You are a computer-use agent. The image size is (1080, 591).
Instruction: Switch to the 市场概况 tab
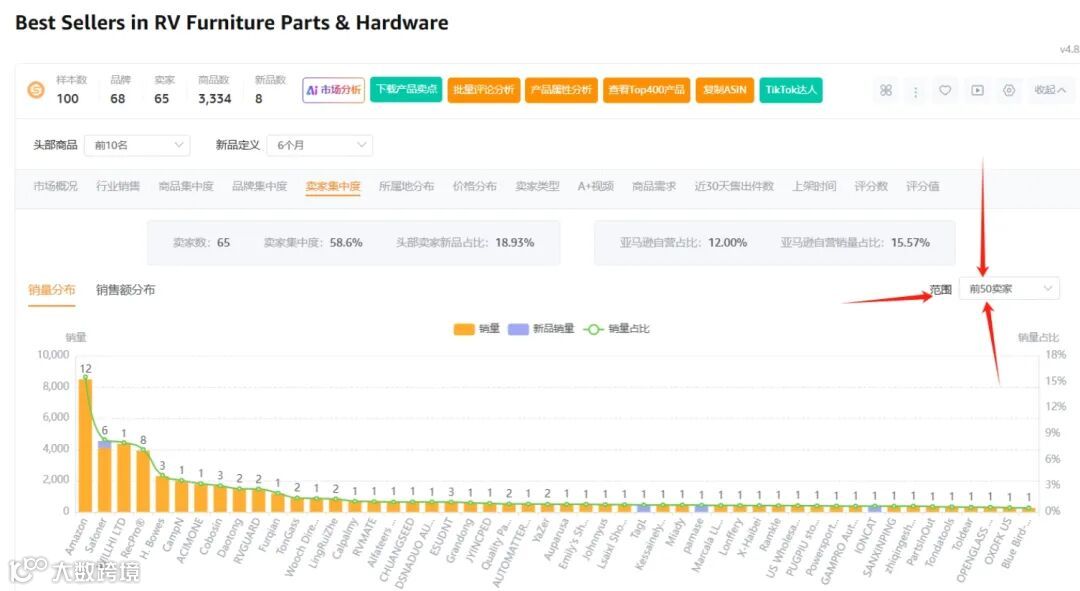pyautogui.click(x=56, y=186)
